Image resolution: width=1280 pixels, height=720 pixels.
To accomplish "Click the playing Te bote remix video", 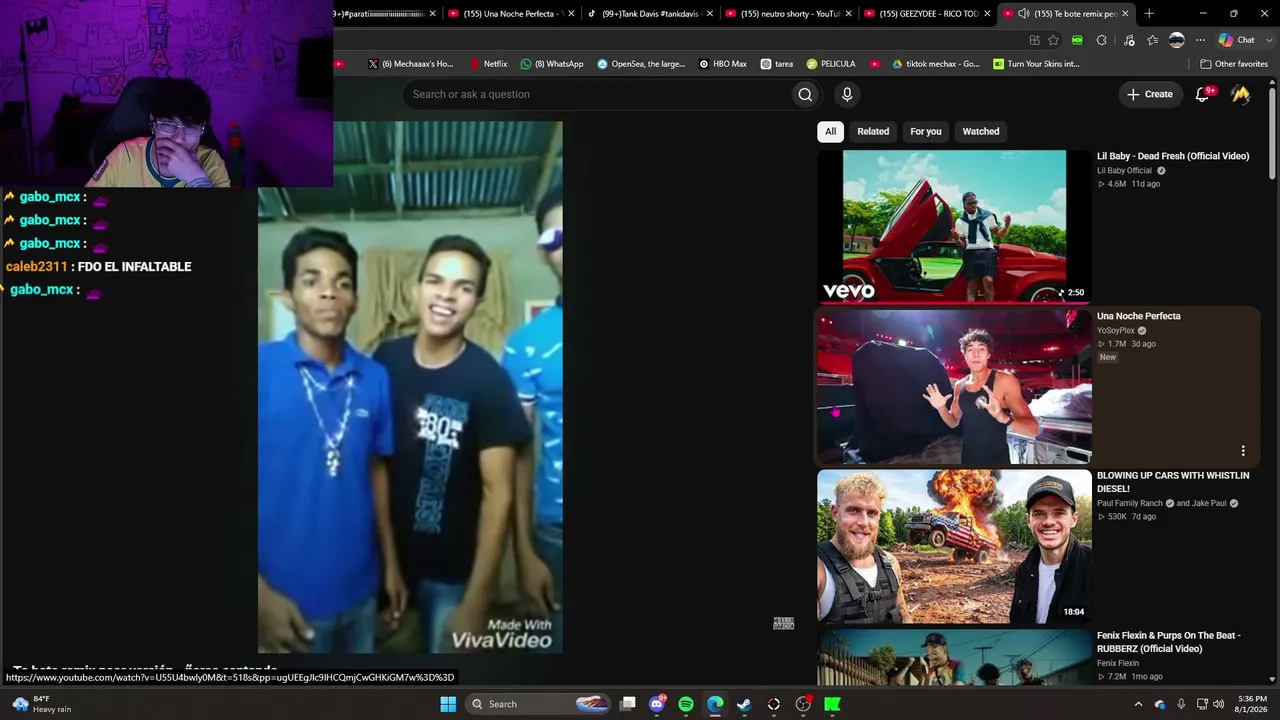I will click(x=410, y=387).
